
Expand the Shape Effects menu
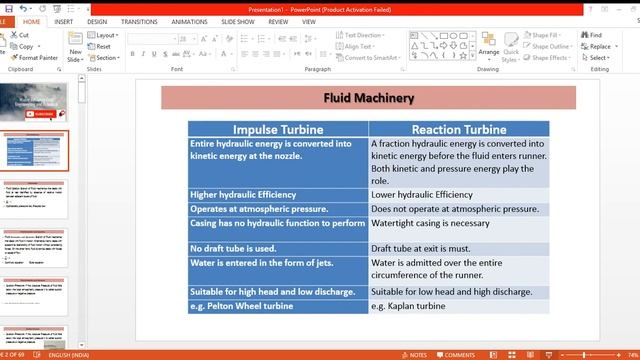pos(547,58)
